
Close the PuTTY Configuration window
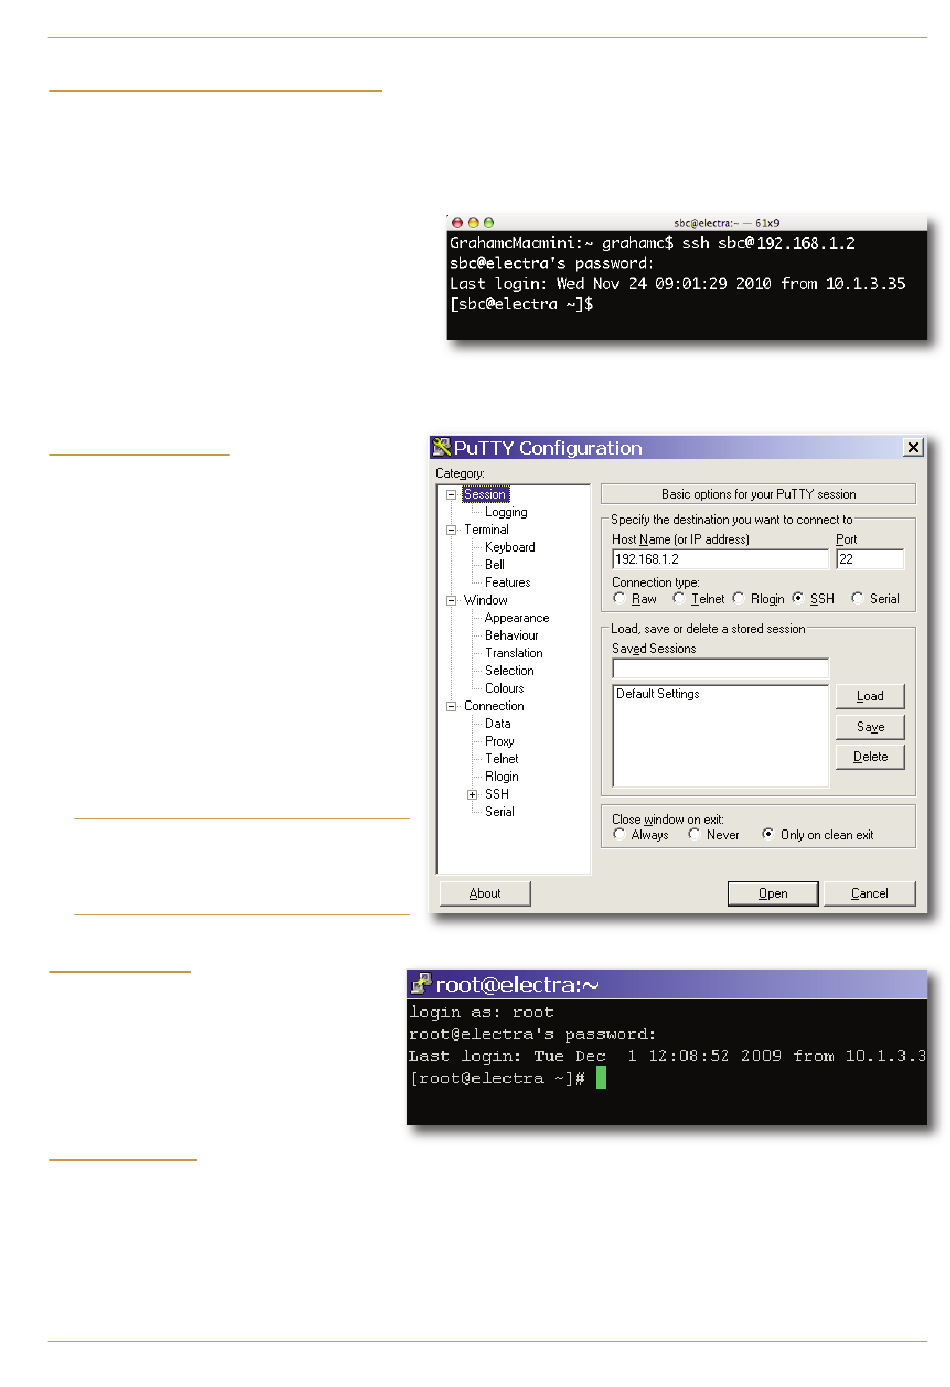(x=913, y=448)
